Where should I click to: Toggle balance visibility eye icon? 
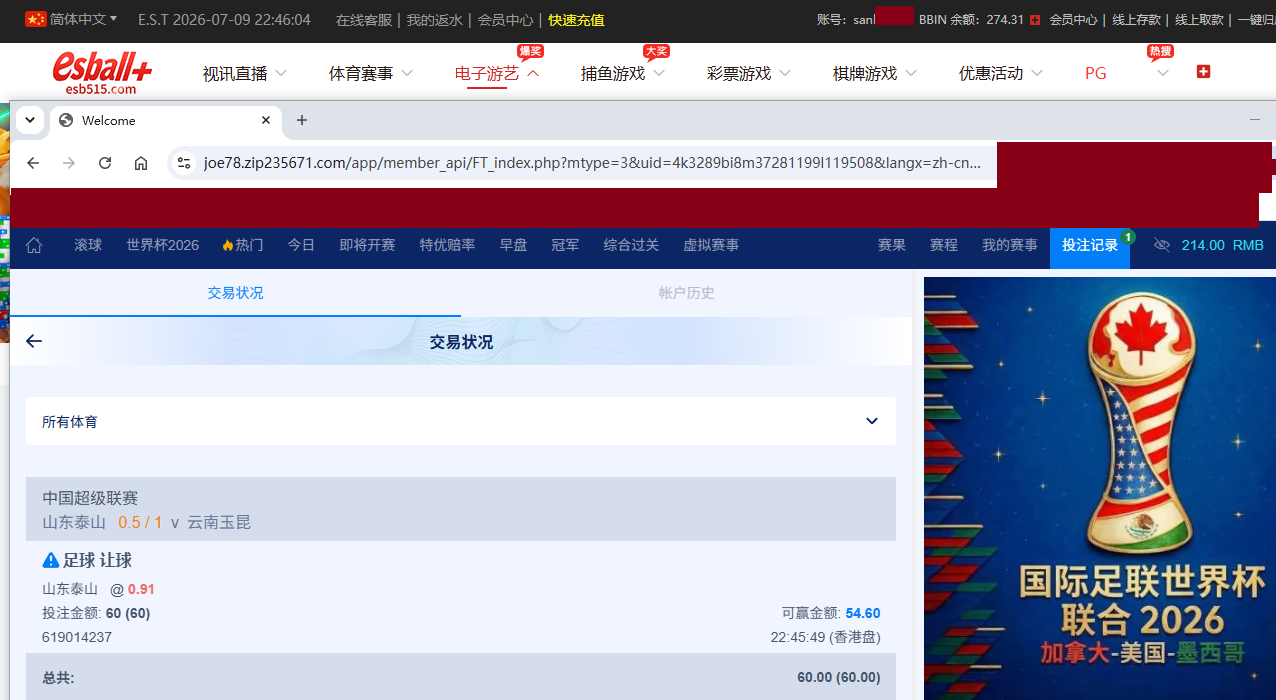point(1161,245)
